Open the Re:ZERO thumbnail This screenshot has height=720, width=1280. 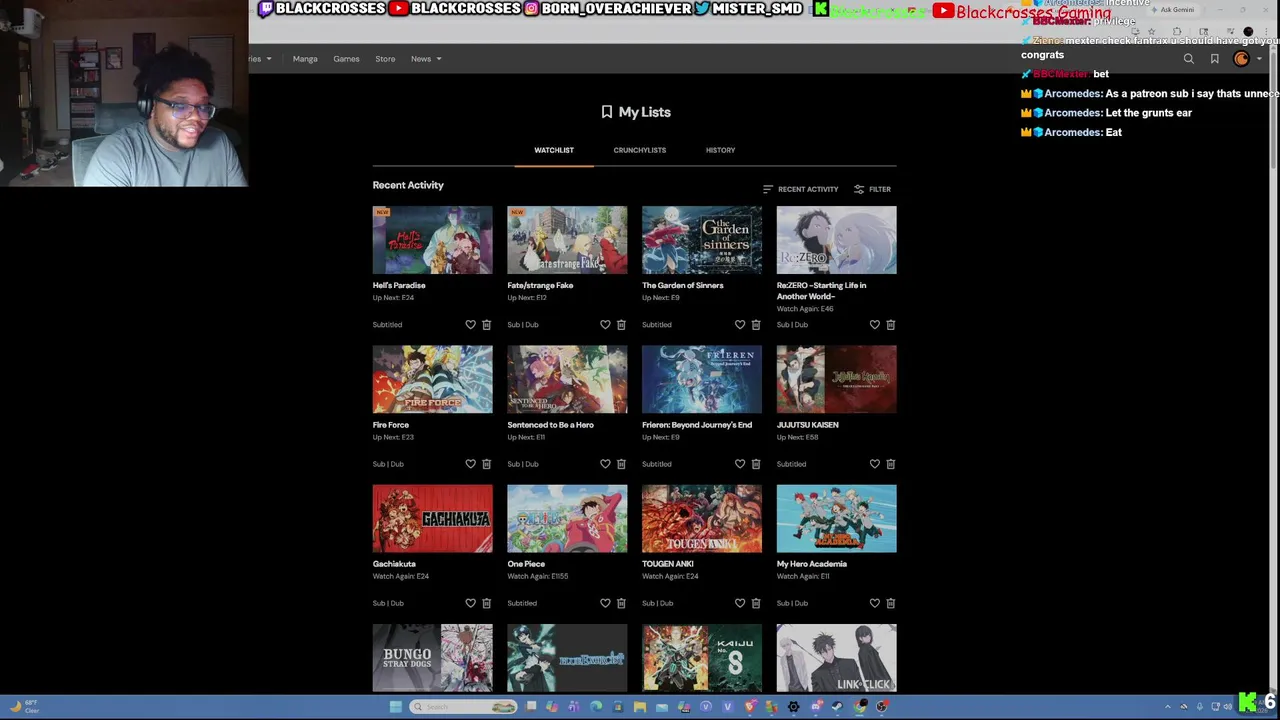click(837, 240)
